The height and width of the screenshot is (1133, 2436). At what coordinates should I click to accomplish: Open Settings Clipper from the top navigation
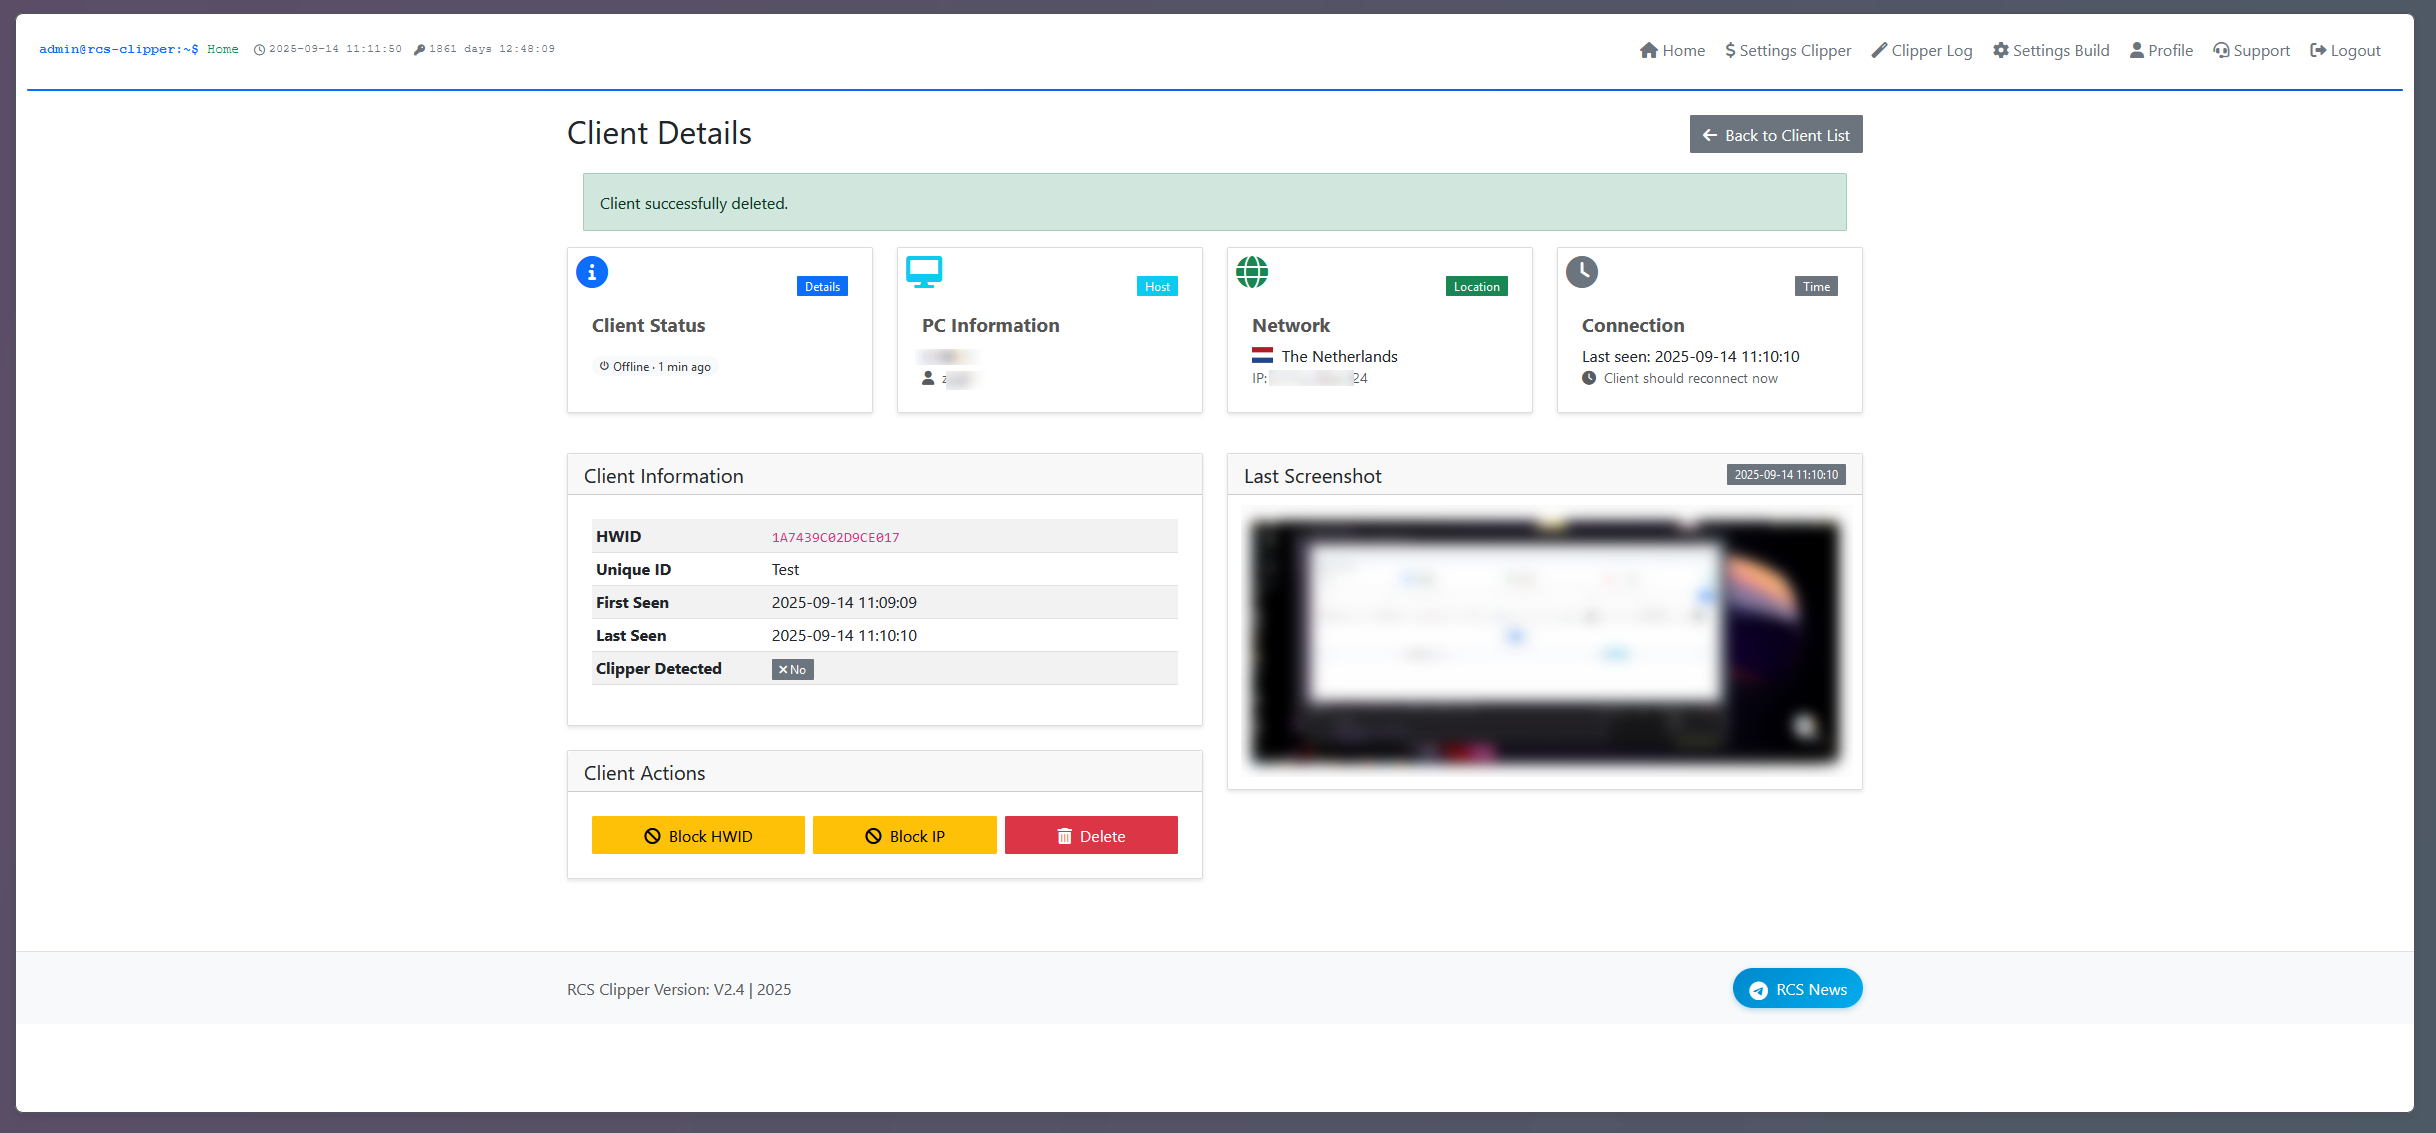pos(1788,50)
